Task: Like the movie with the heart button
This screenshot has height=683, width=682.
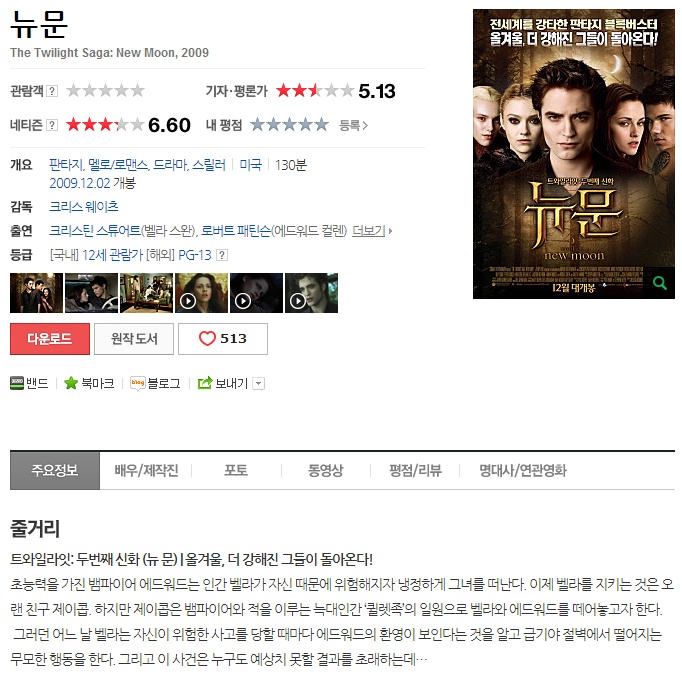Action: [223, 339]
